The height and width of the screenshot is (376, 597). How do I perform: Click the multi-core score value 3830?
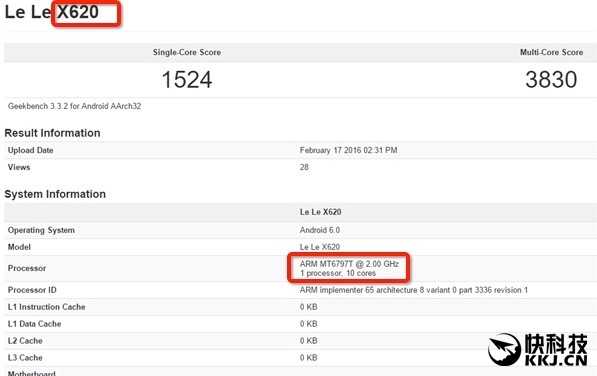coord(551,80)
